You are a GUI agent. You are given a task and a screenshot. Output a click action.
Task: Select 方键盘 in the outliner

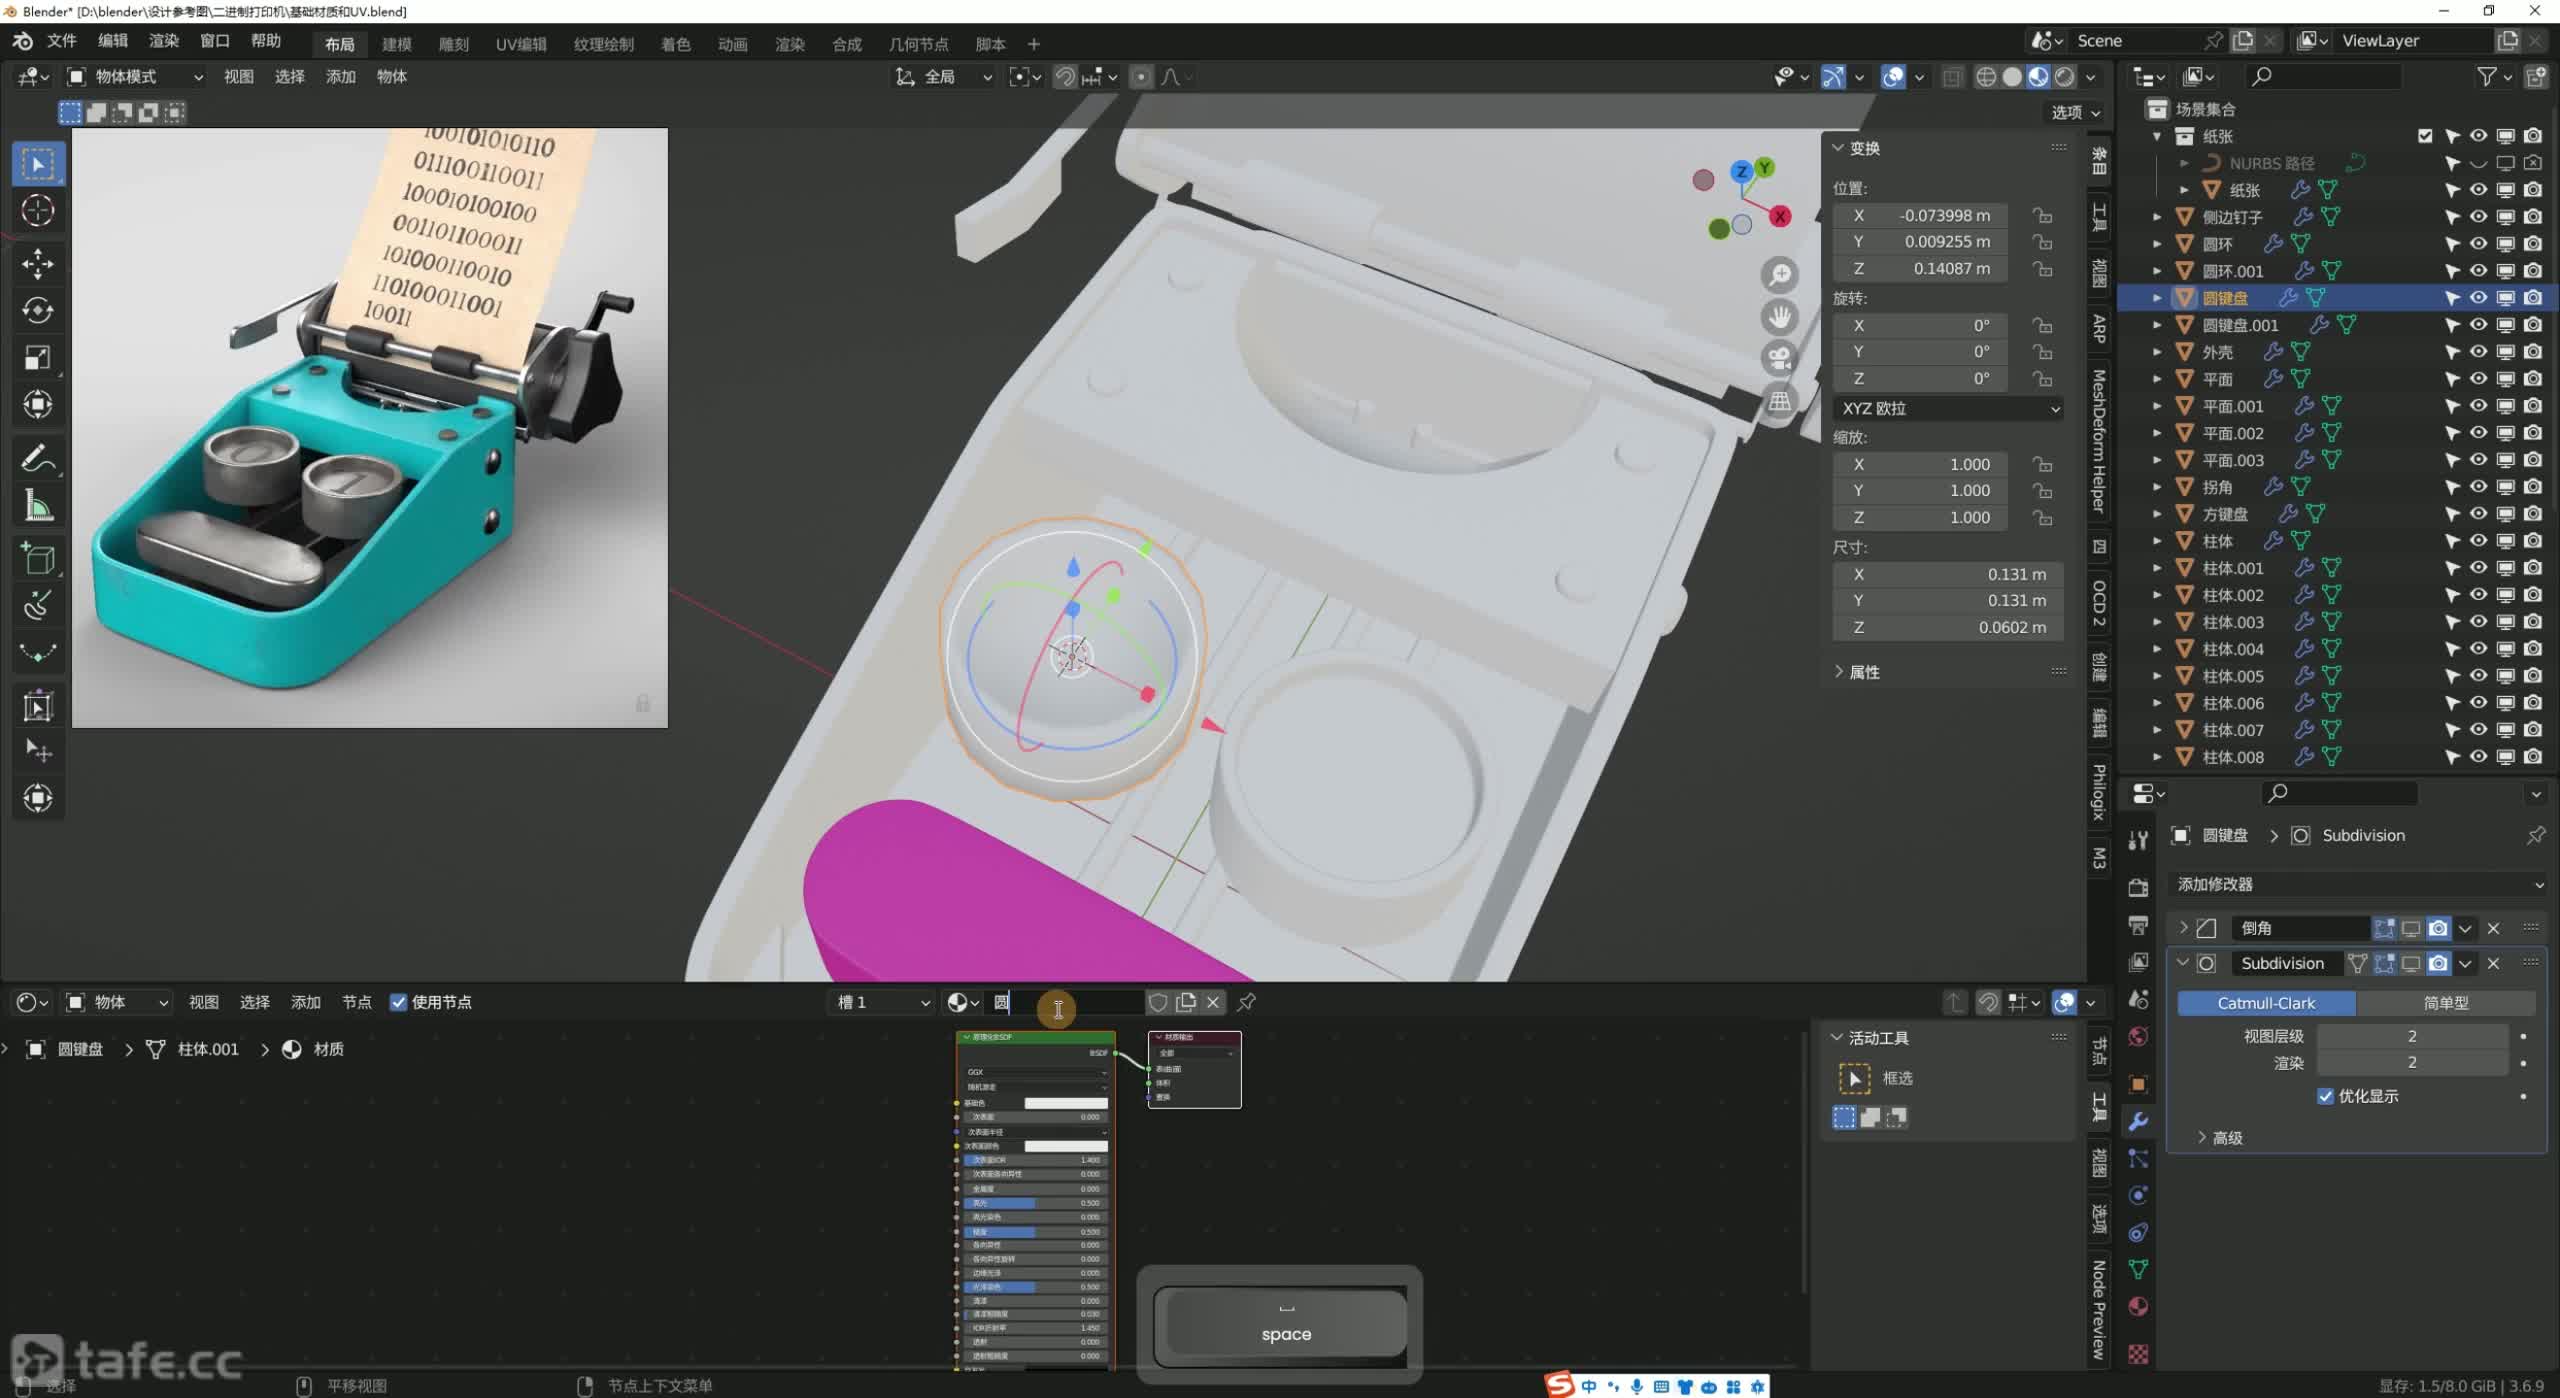point(2225,514)
